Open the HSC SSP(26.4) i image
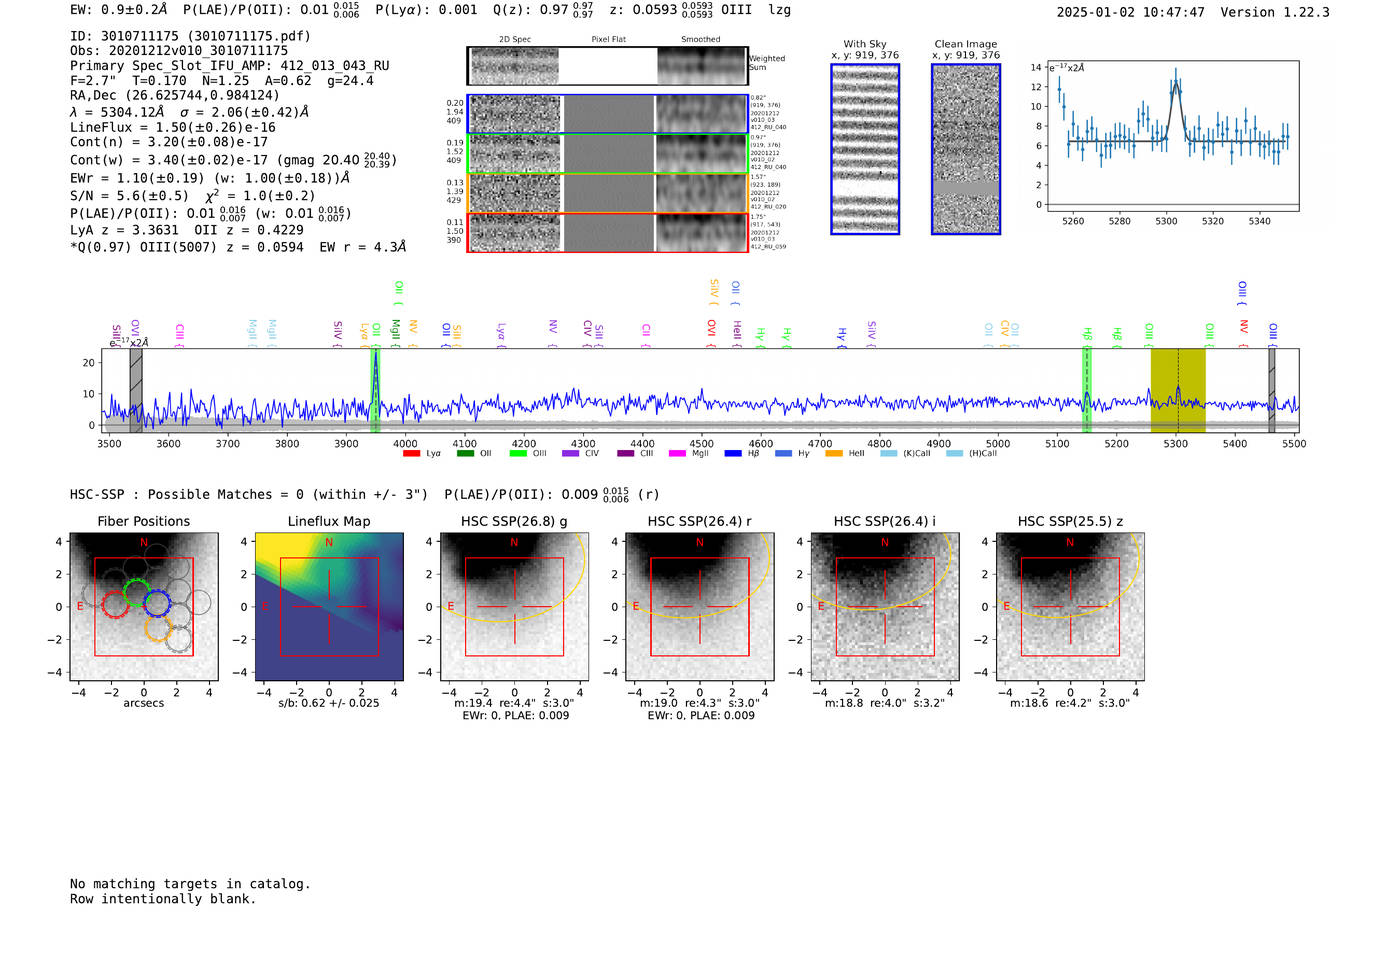Viewport: 1400px width, 953px height. click(x=885, y=607)
